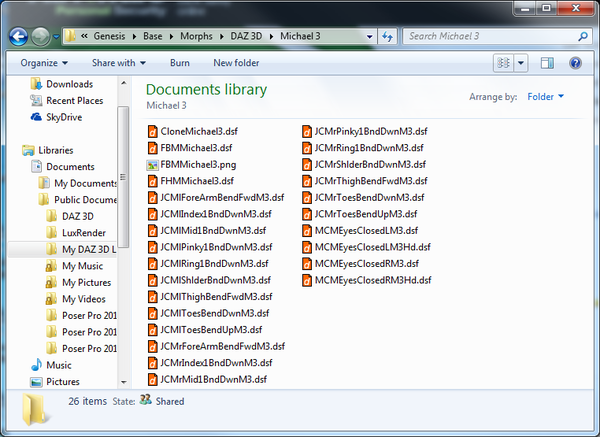Select file name MCMEyesClosedRM3Hd.dsf

coord(373,280)
